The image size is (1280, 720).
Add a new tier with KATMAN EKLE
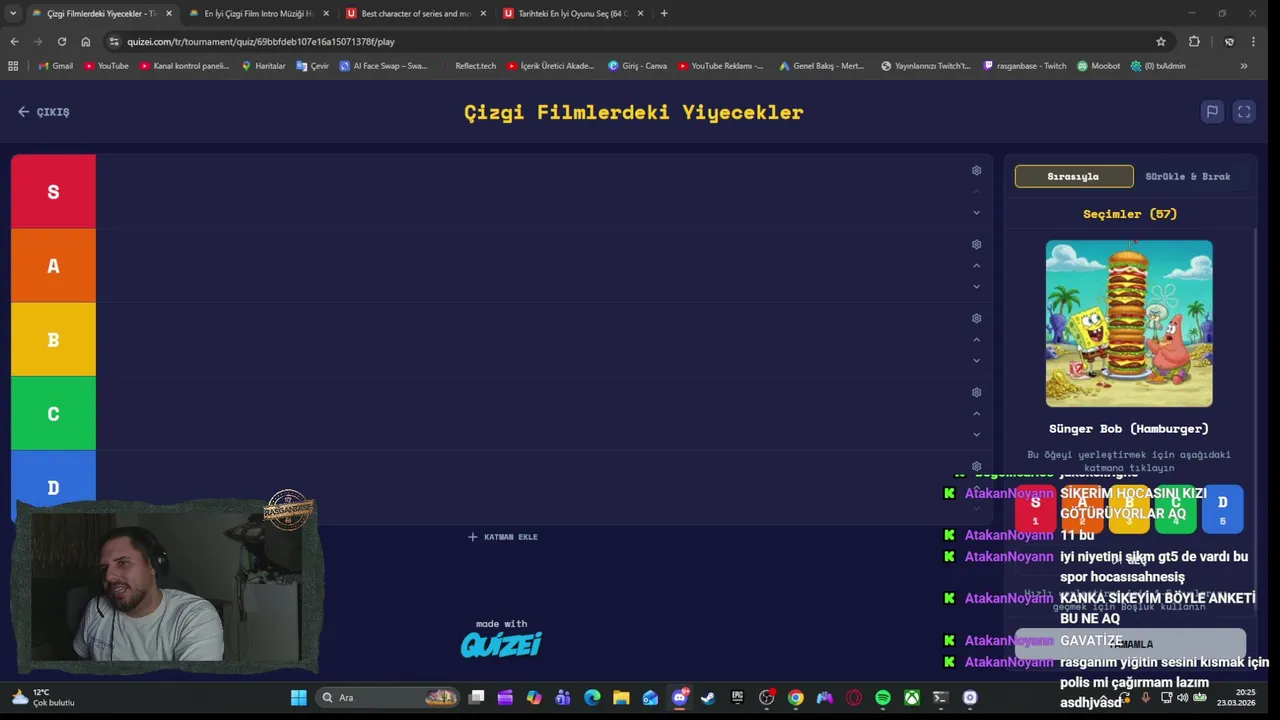503,537
